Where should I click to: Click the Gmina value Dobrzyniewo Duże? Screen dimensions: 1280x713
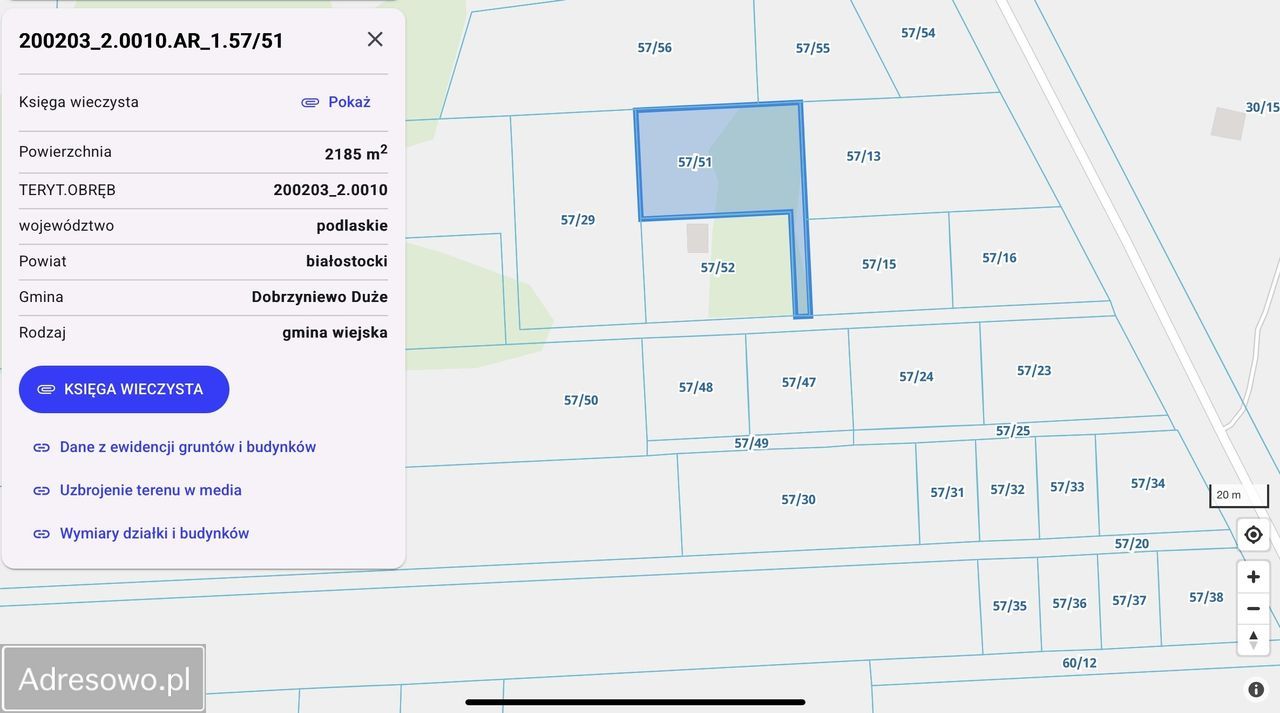(x=320, y=297)
